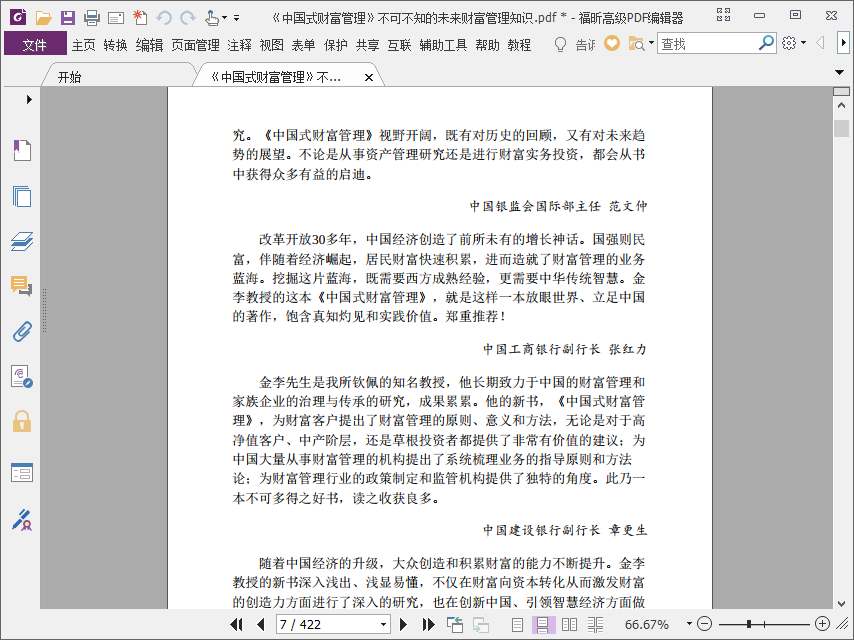Expand the gear settings dropdown arrow

(x=803, y=43)
